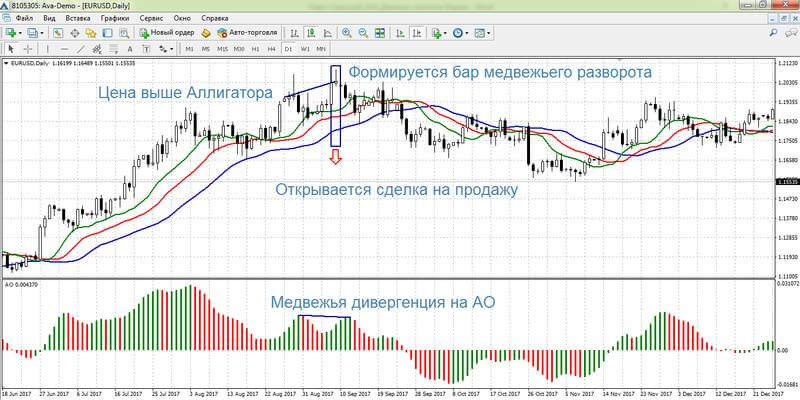Expand the periodicity clock dropdown

467,33
